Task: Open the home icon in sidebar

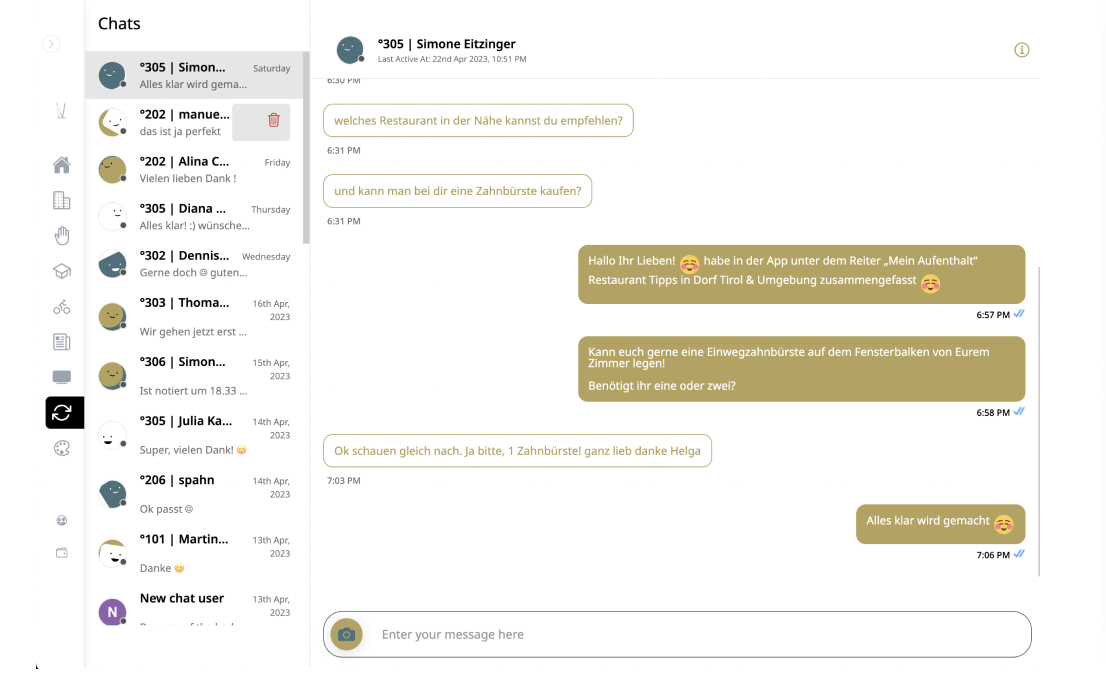Action: (x=62, y=165)
